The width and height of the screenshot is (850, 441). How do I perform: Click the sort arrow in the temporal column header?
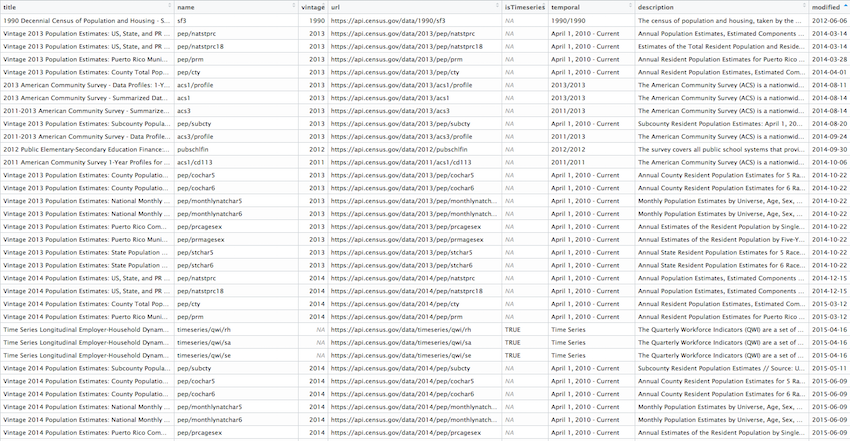click(629, 7)
